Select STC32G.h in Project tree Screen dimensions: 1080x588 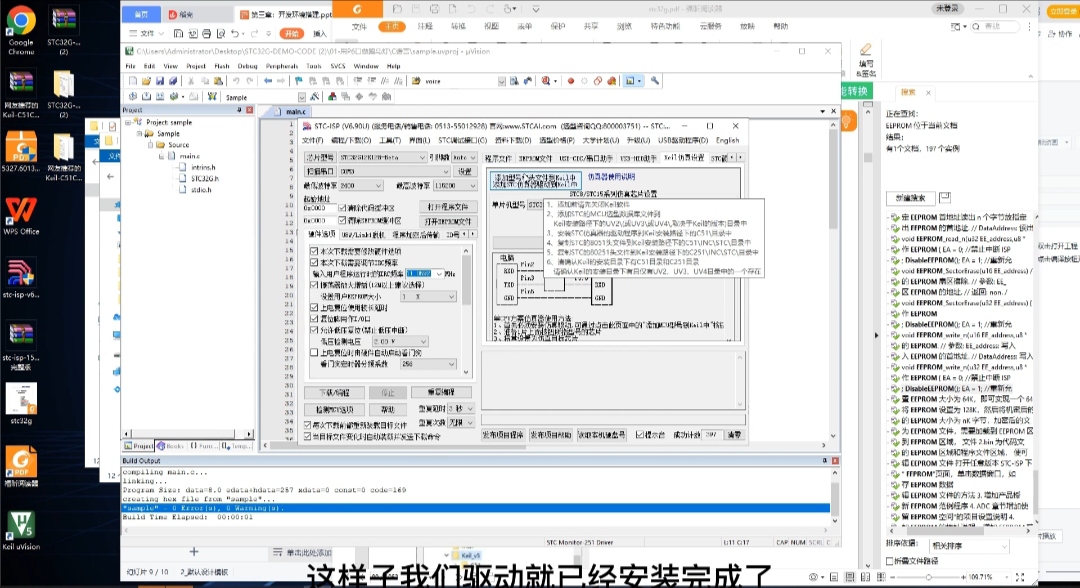point(204,178)
